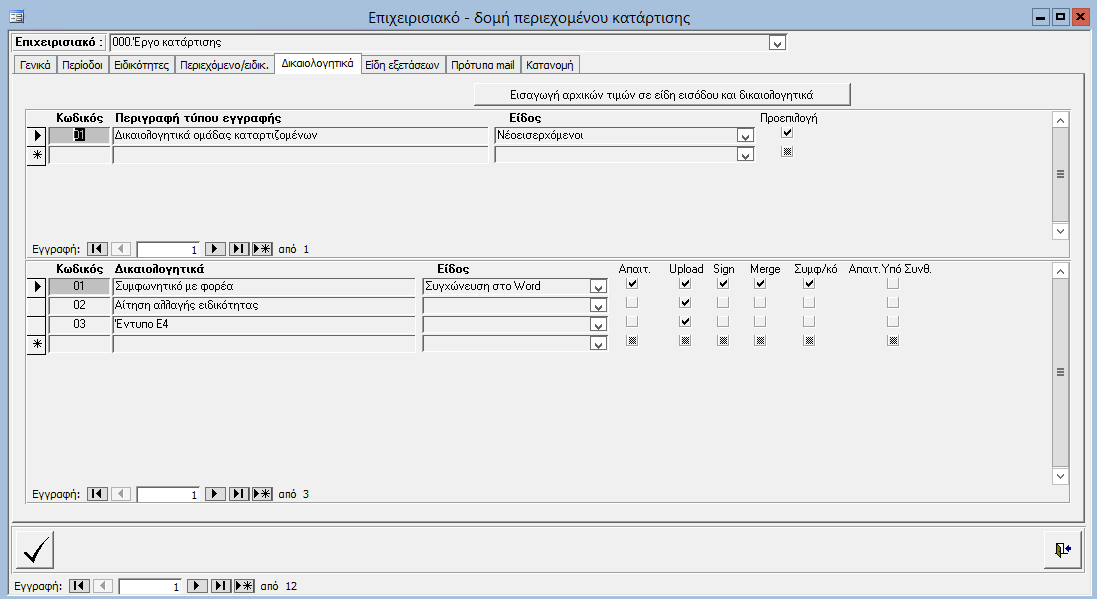Go to last record in documents subform navigator

(239, 494)
